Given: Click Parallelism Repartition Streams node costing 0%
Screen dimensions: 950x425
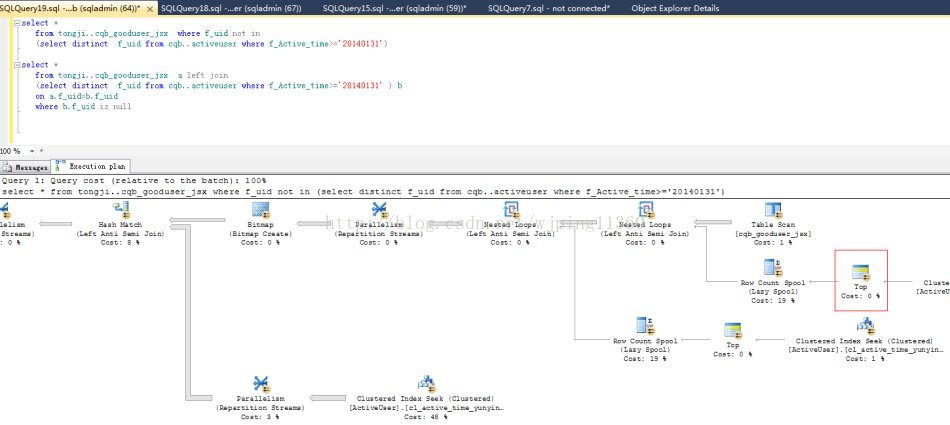Looking at the screenshot, I should click(x=379, y=223).
